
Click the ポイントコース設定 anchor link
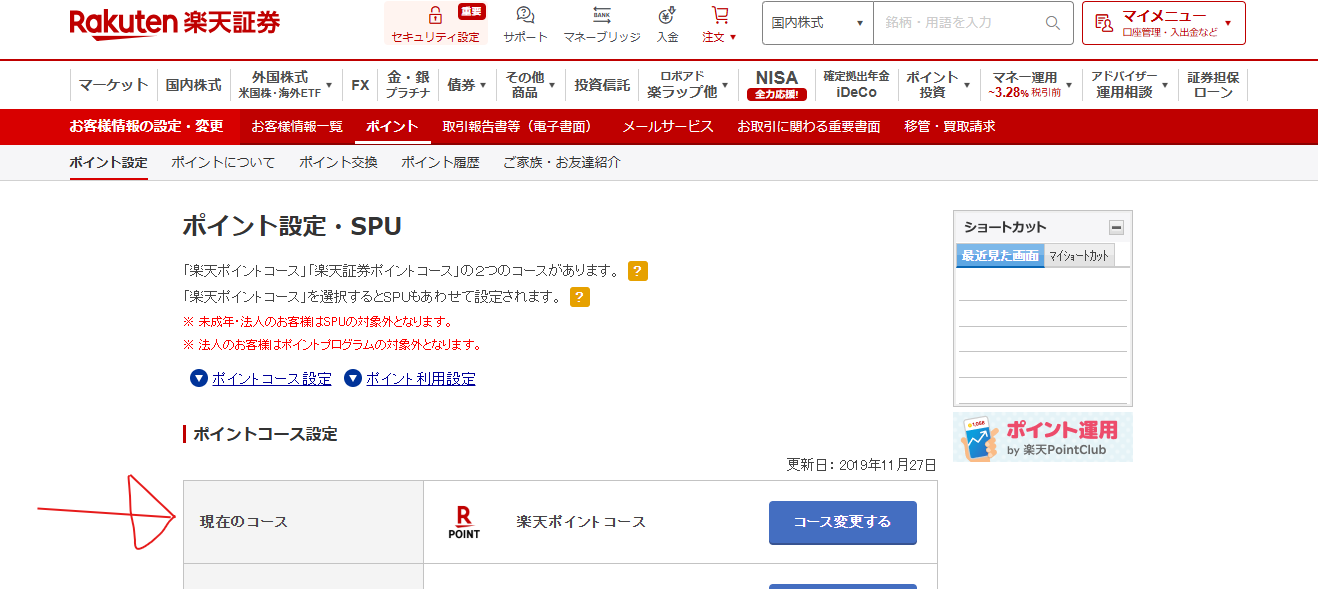271,379
